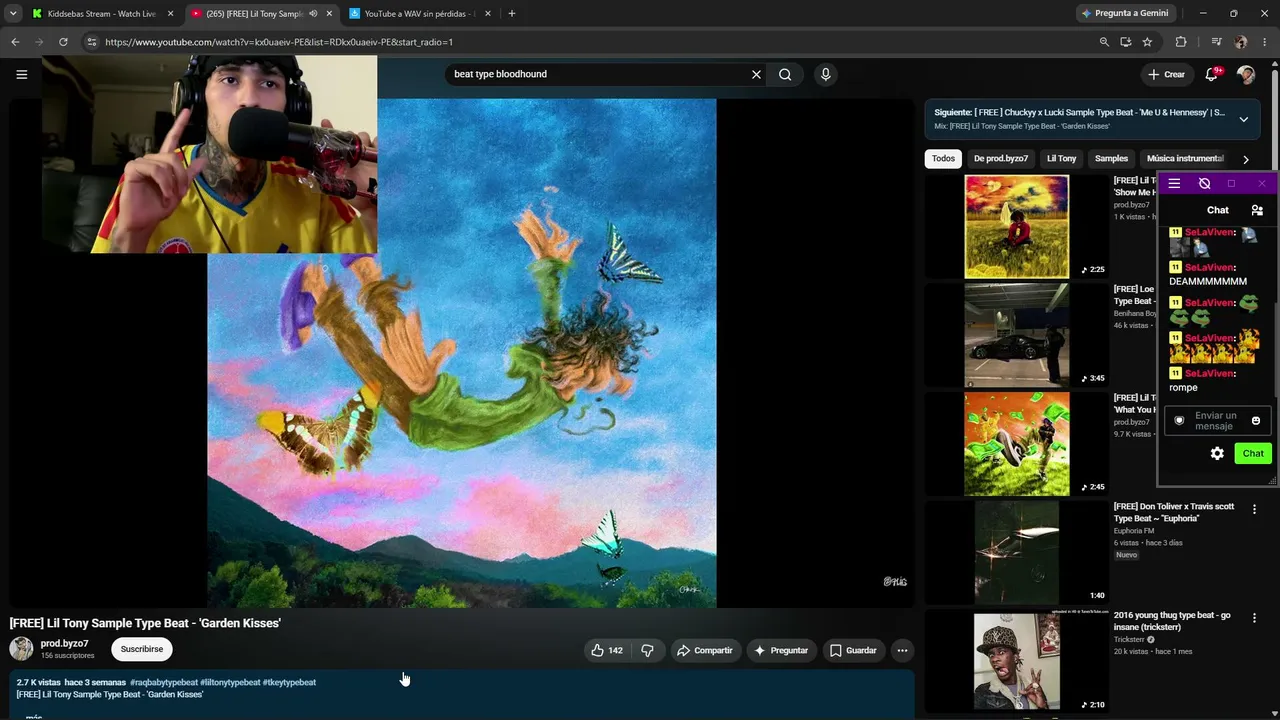
Task: Open browser media controls
Action: click(1216, 42)
